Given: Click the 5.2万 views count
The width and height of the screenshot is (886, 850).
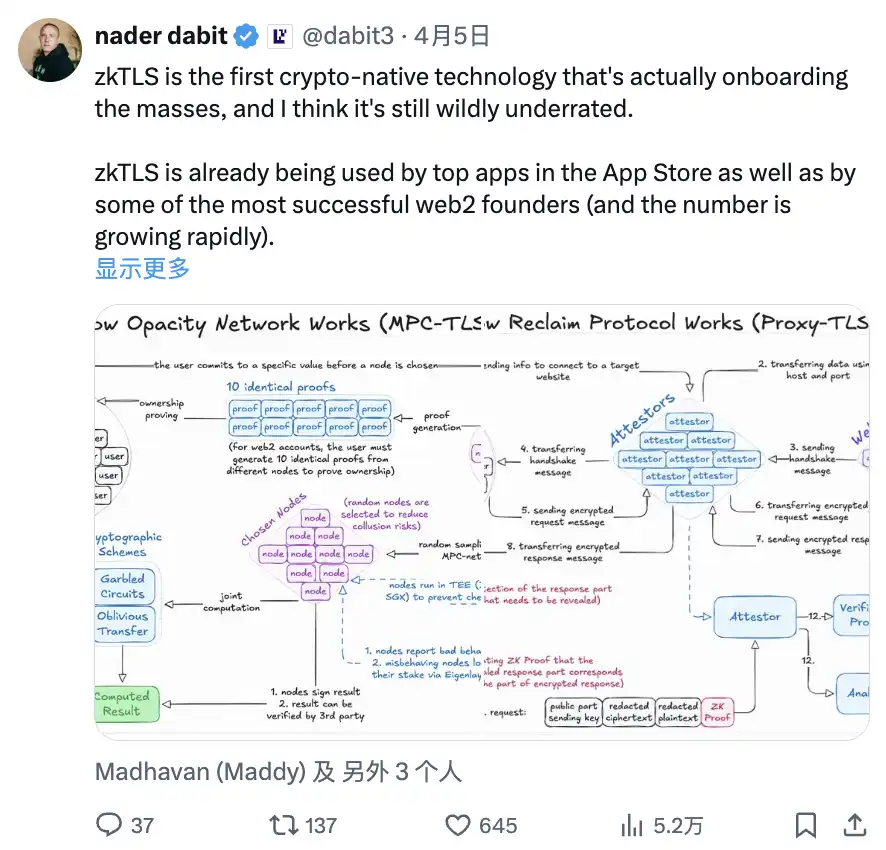Looking at the screenshot, I should 678,825.
